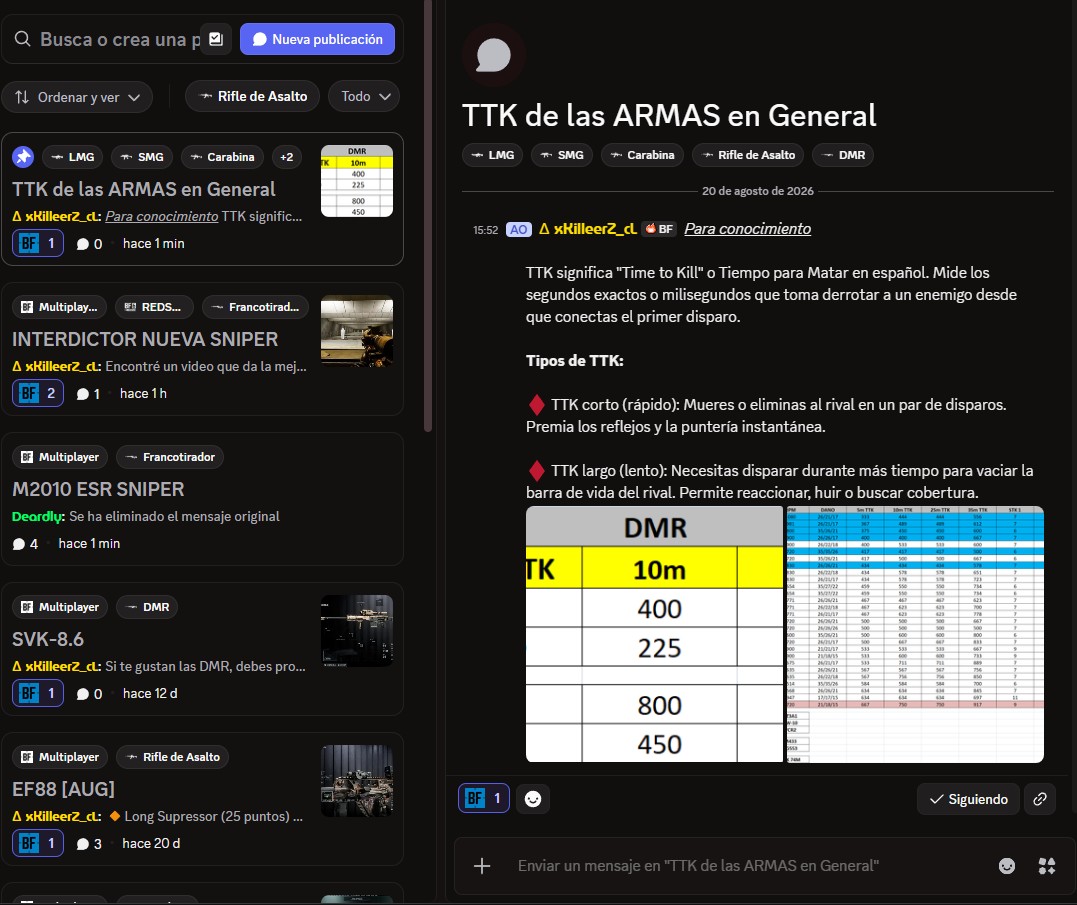Click Rifle de Asalto tag on EF88 post
Viewport: 1077px width, 905px height.
pos(172,757)
